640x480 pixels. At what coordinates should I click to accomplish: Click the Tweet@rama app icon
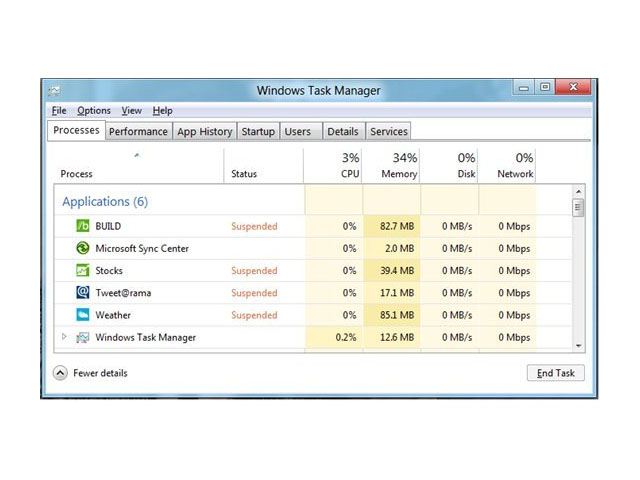(x=82, y=292)
